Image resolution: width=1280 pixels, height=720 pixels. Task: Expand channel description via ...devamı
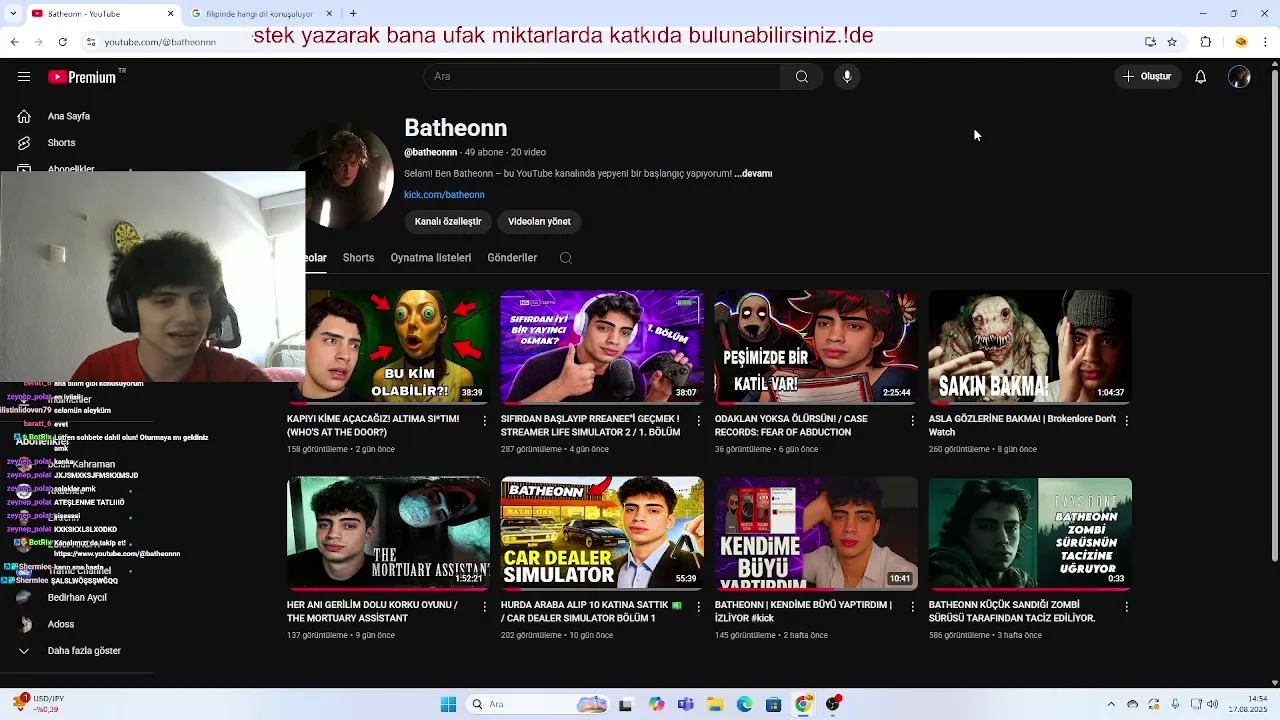(x=753, y=174)
